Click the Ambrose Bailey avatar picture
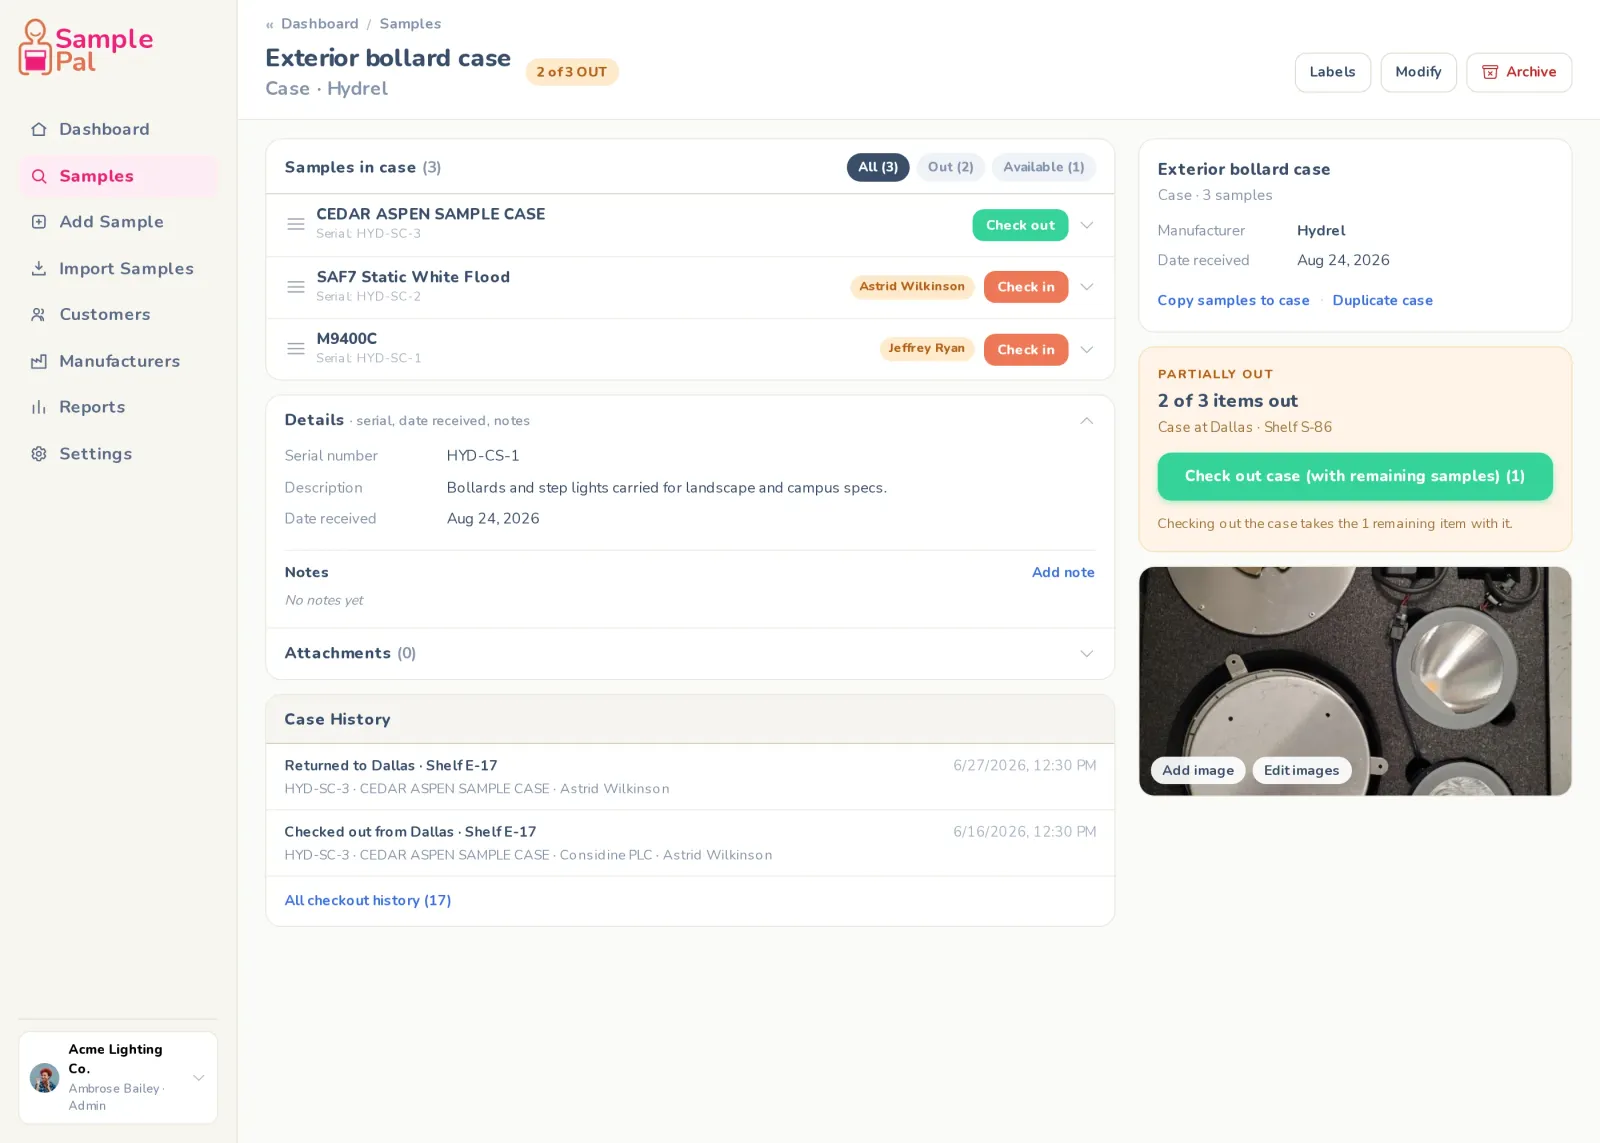This screenshot has height=1143, width=1600. (44, 1078)
